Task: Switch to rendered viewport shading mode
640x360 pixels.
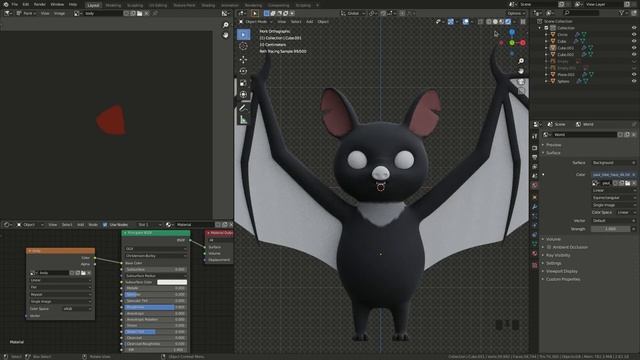Action: (x=508, y=22)
